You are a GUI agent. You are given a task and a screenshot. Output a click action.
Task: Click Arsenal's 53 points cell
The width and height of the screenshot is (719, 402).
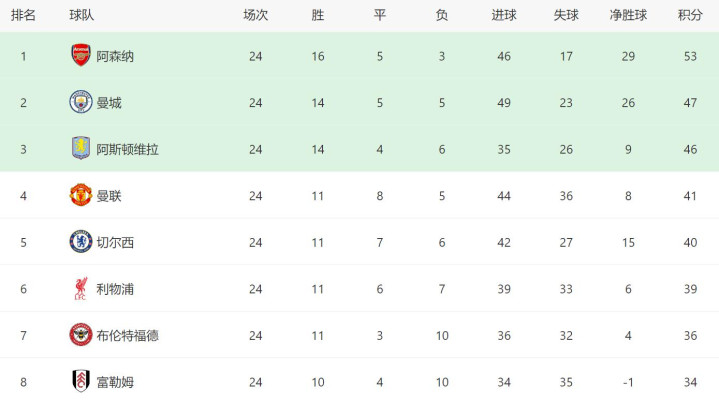click(x=689, y=56)
